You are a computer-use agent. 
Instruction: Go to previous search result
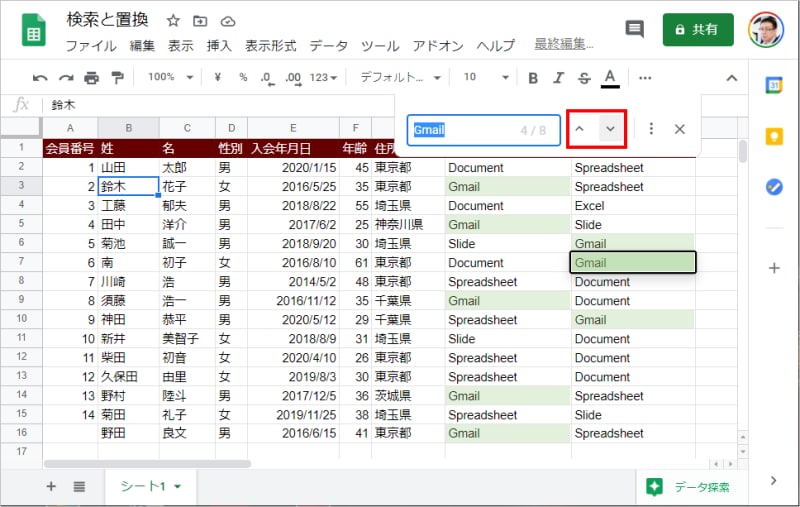[580, 129]
